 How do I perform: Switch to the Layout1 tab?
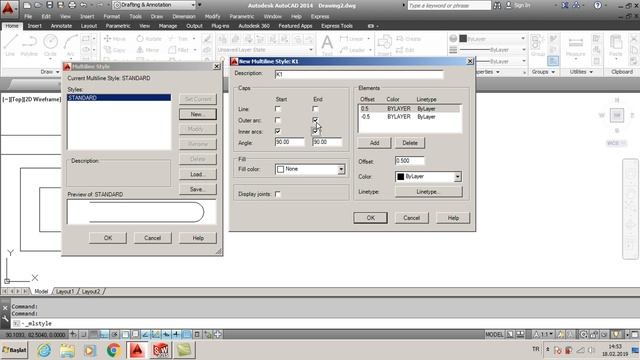pos(65,291)
